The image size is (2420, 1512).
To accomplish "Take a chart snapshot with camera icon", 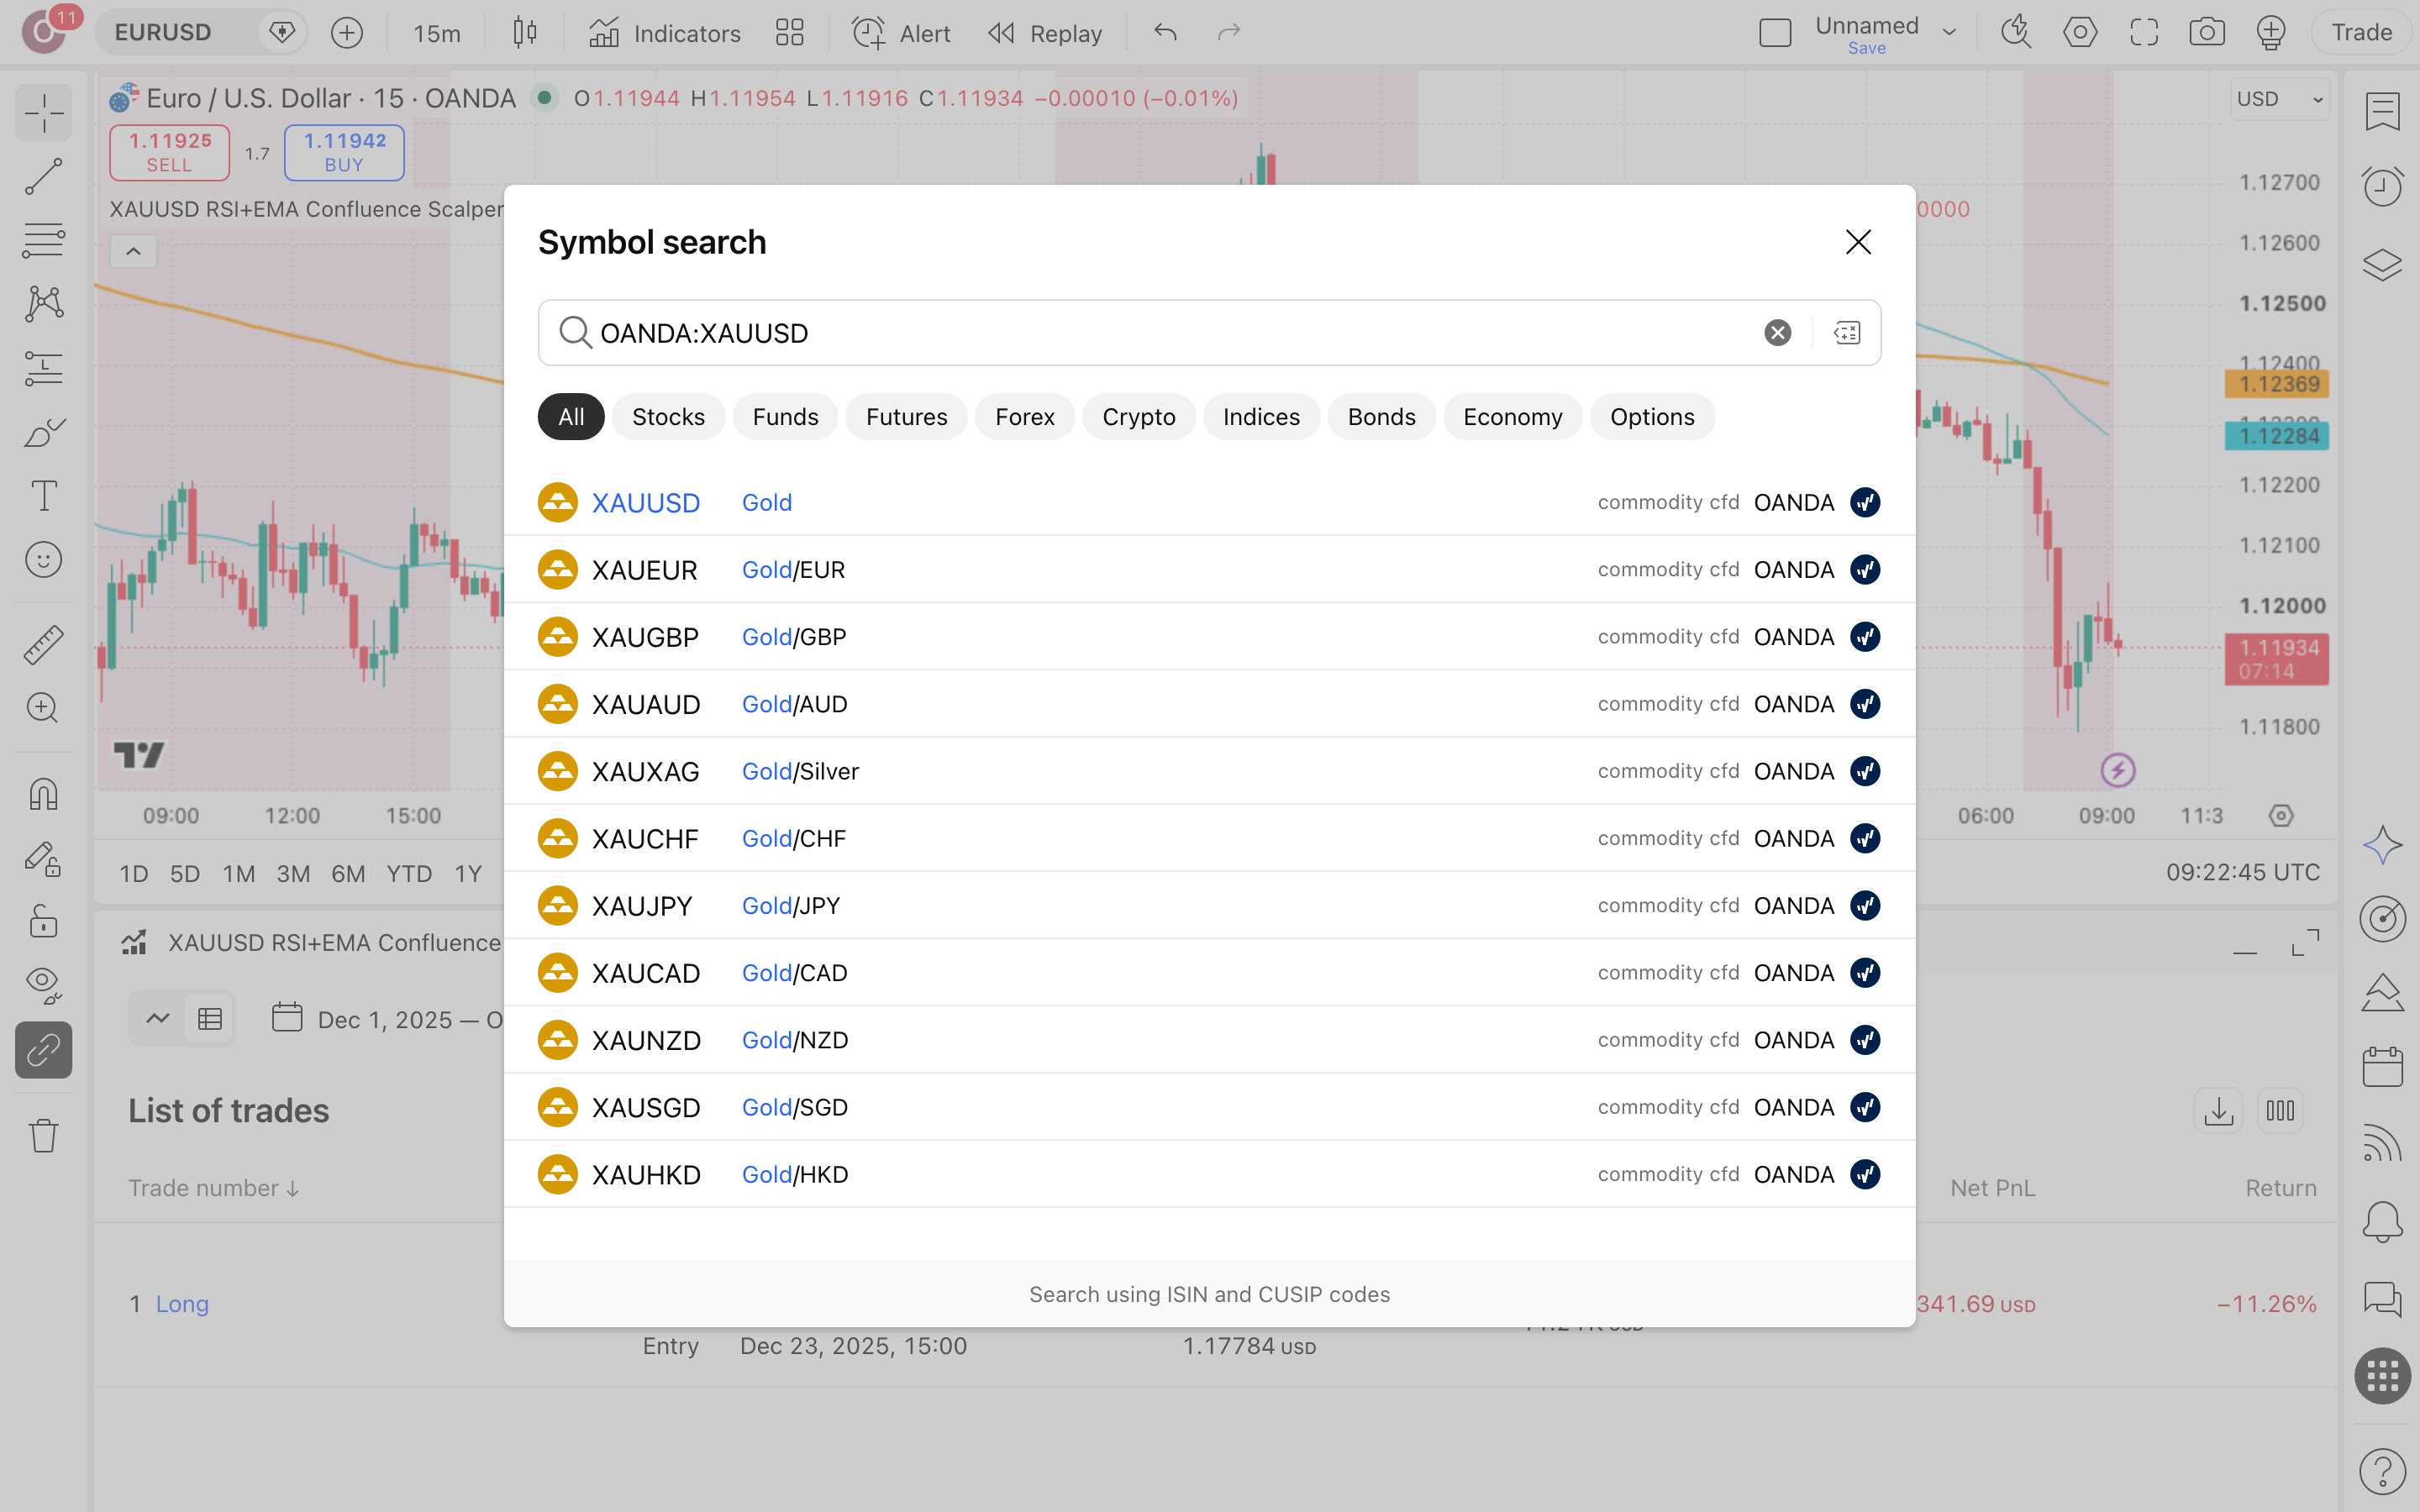I will click(2207, 33).
